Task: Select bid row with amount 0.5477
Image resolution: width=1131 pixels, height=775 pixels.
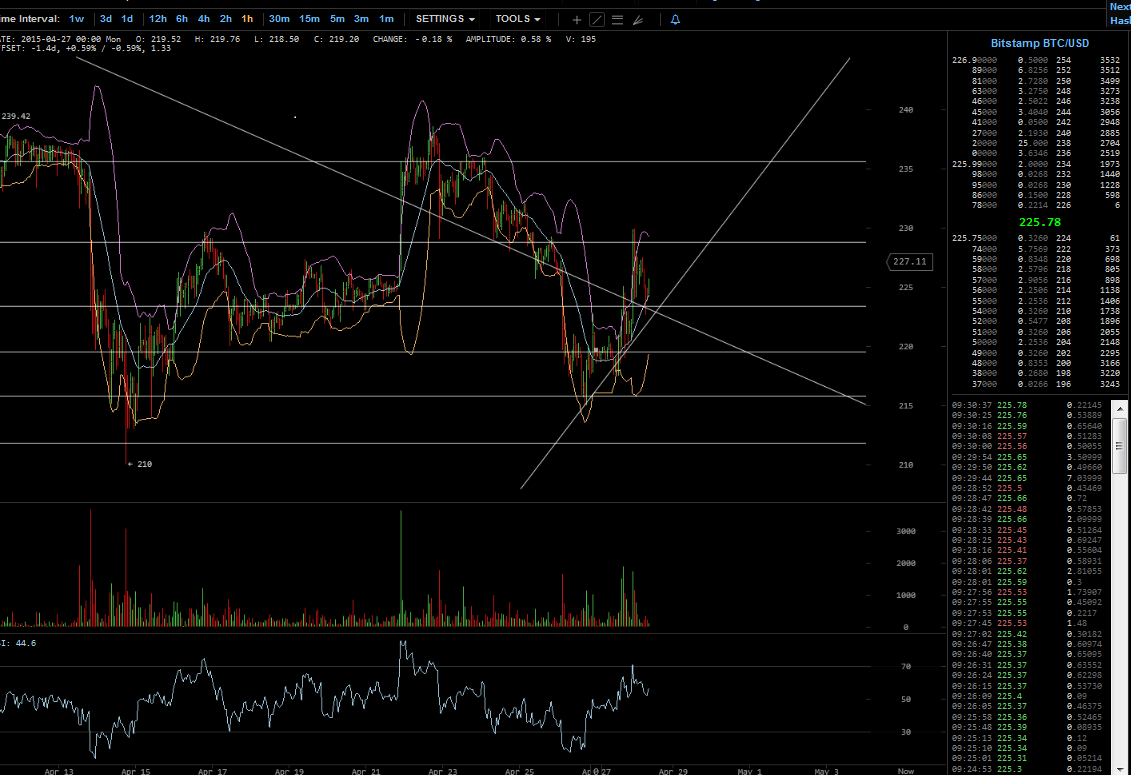Action: click(1036, 322)
